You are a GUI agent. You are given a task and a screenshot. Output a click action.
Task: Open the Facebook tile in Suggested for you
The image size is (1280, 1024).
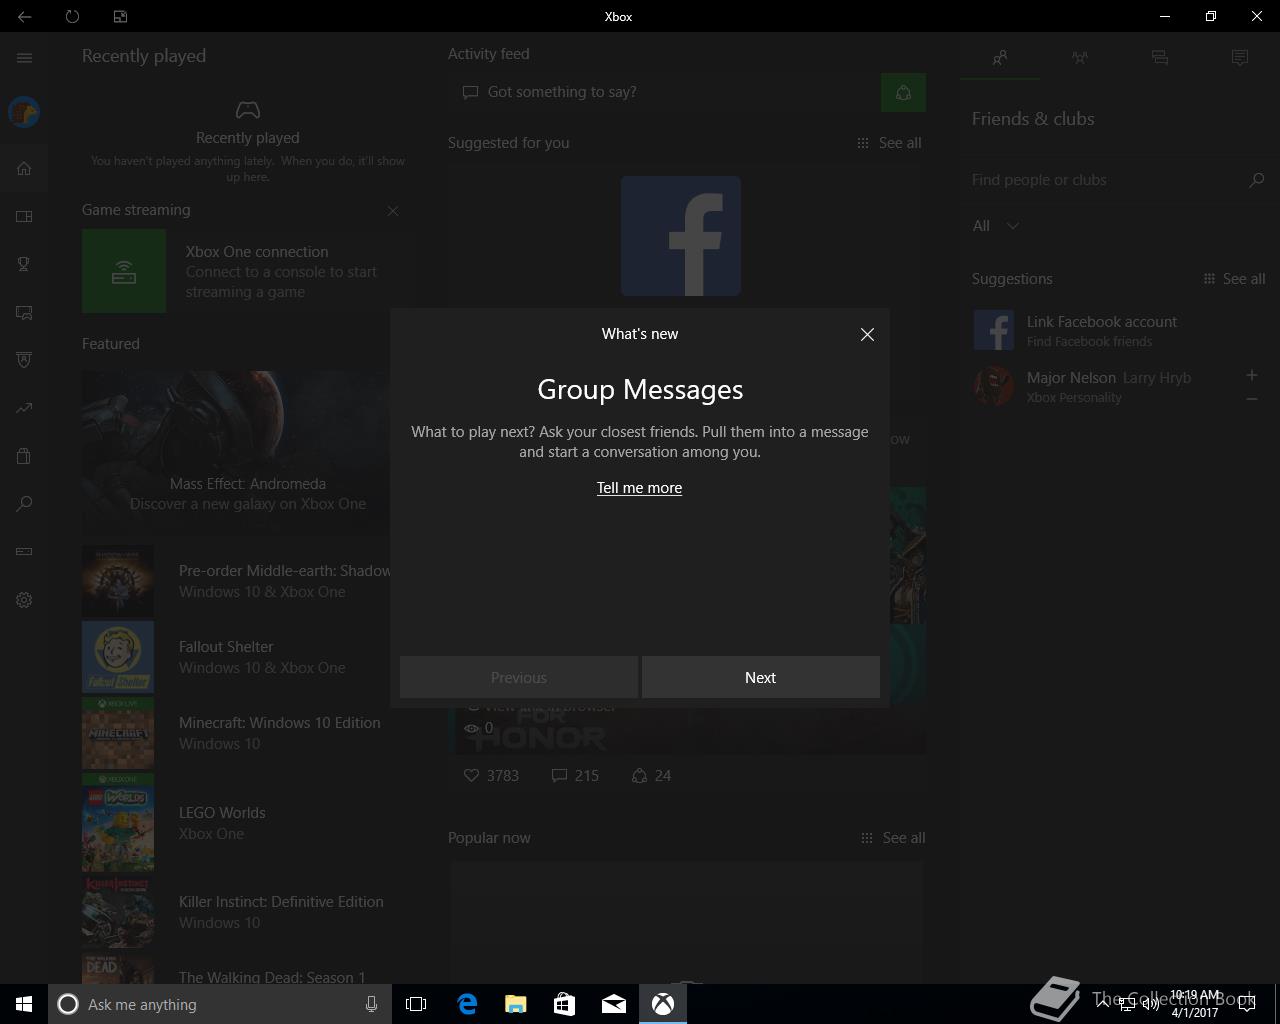pos(681,236)
